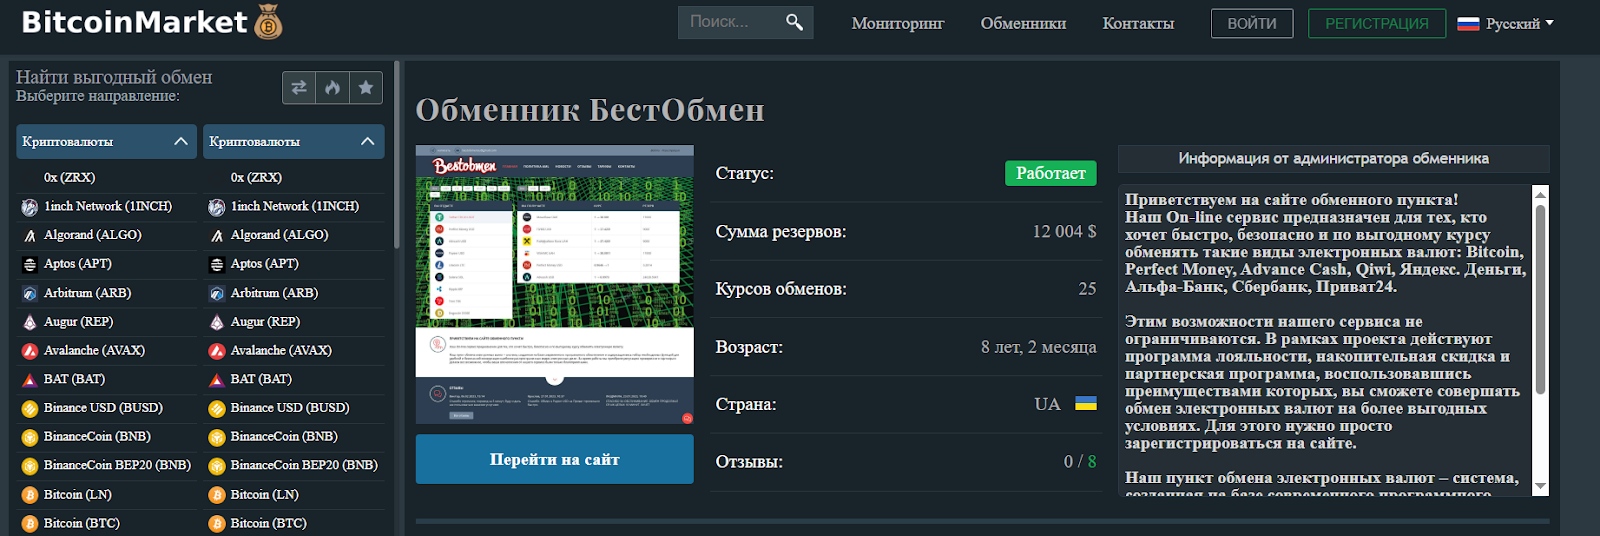Click the Перейти на сайт button
The width and height of the screenshot is (1600, 536).
[555, 459]
